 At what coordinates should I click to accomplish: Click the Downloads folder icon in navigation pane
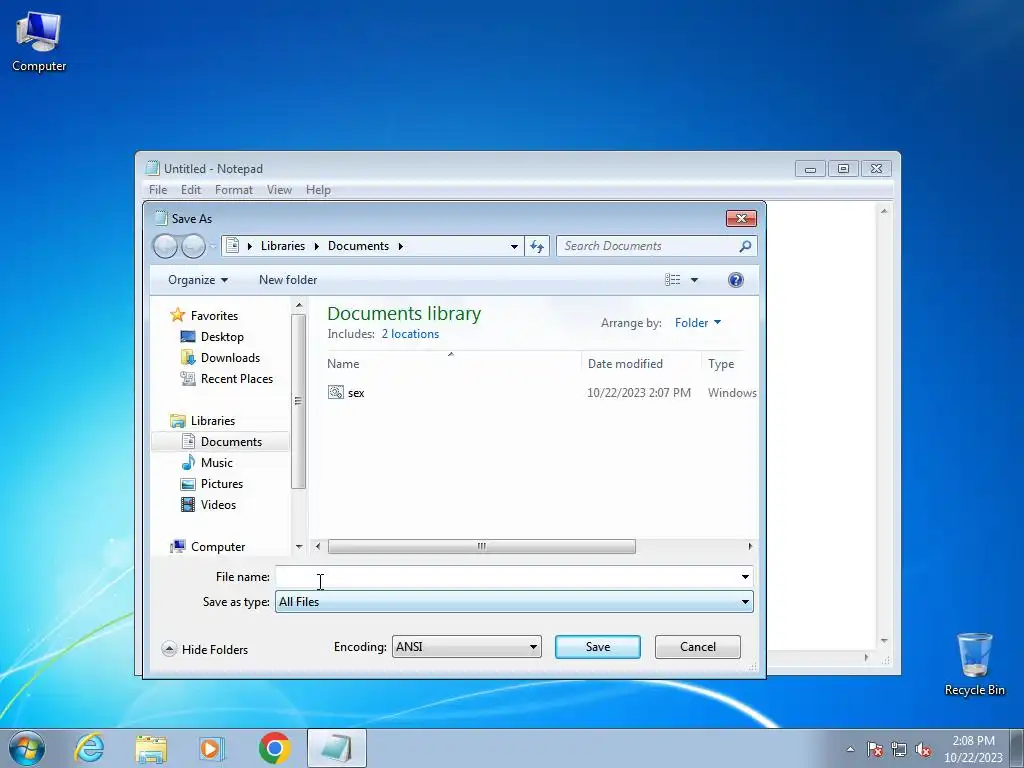click(x=188, y=358)
